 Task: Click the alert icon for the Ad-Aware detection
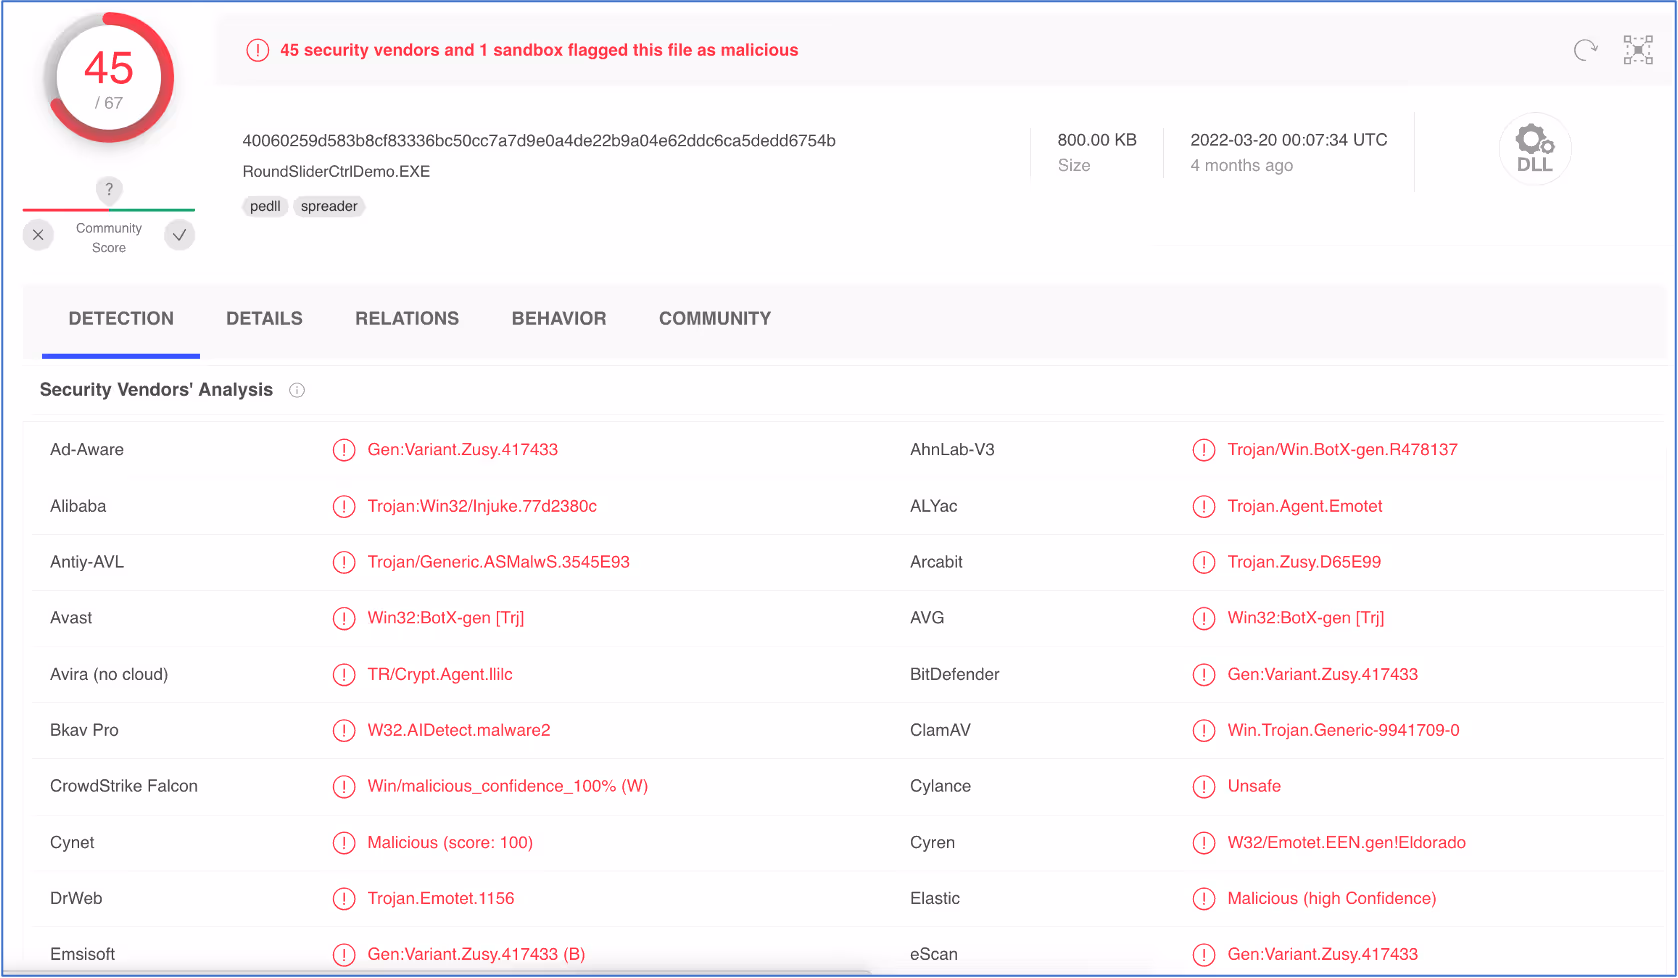344,450
